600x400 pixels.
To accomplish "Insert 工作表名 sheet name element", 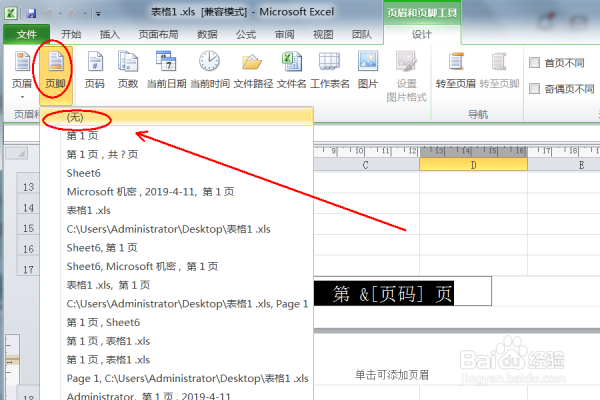I will coord(330,70).
